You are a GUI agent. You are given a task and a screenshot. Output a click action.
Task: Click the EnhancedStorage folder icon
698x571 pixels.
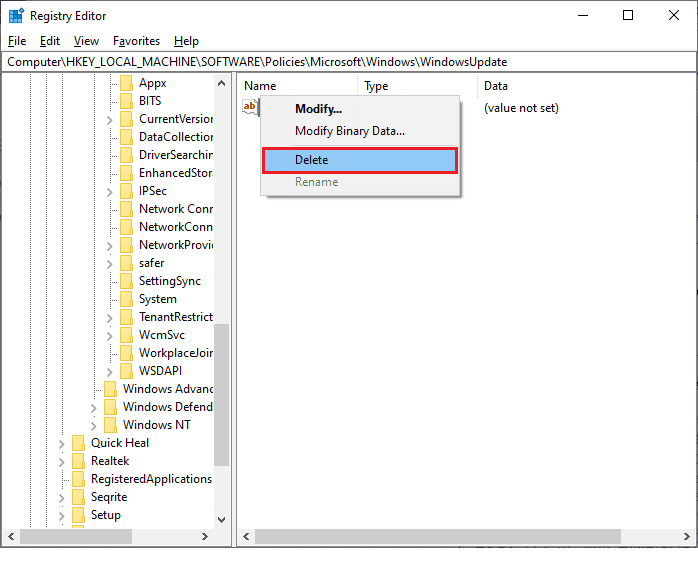click(x=126, y=173)
